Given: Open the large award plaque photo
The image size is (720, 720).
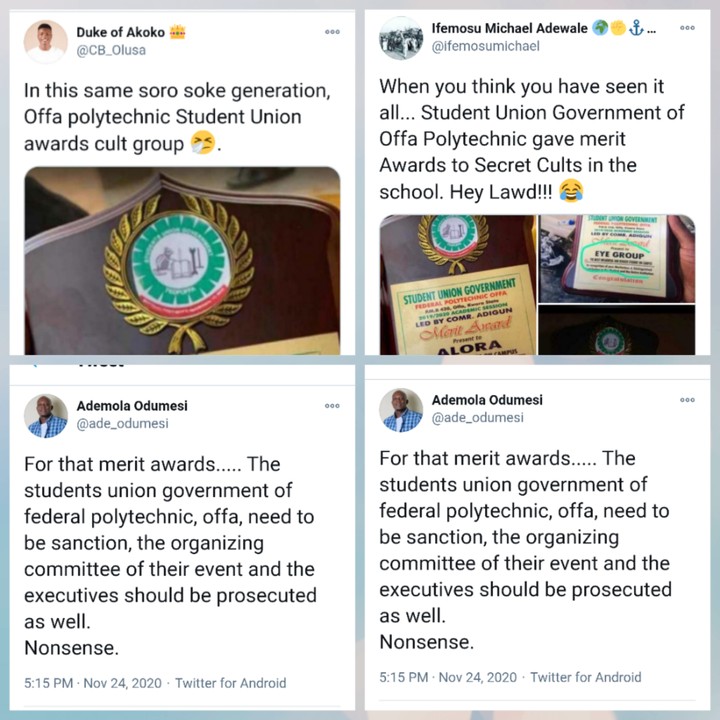Looking at the screenshot, I should click(182, 261).
